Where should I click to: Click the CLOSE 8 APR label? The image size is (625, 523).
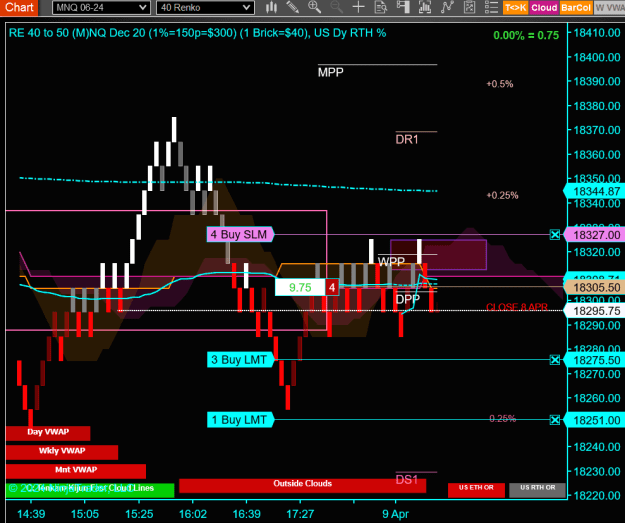pyautogui.click(x=517, y=307)
